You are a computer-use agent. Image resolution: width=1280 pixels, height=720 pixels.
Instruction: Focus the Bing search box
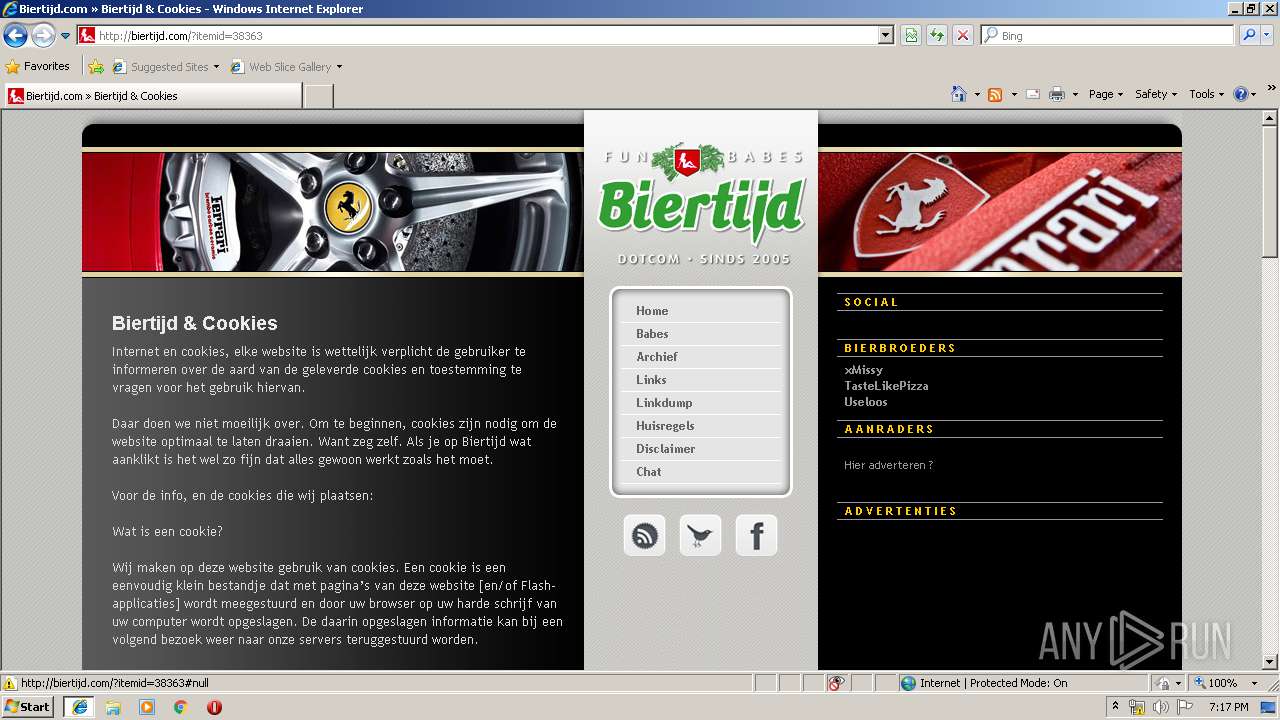[1108, 35]
